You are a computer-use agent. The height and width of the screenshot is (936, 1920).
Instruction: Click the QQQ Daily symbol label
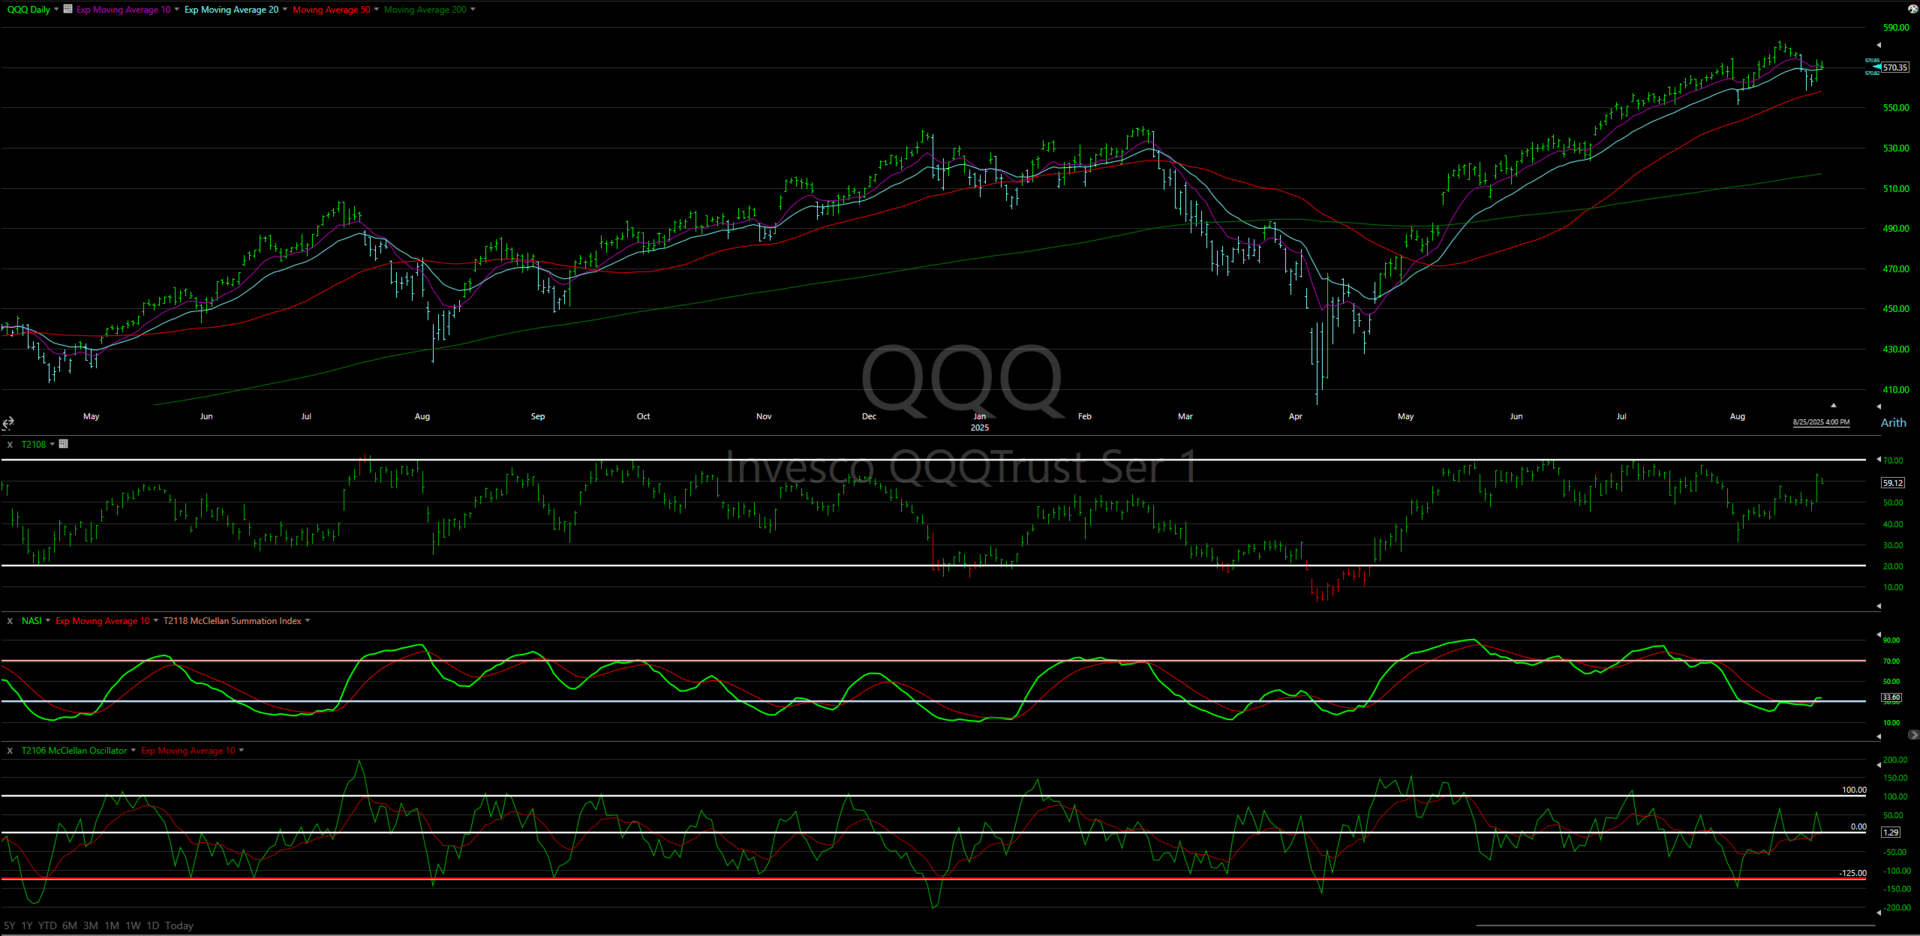pos(28,10)
